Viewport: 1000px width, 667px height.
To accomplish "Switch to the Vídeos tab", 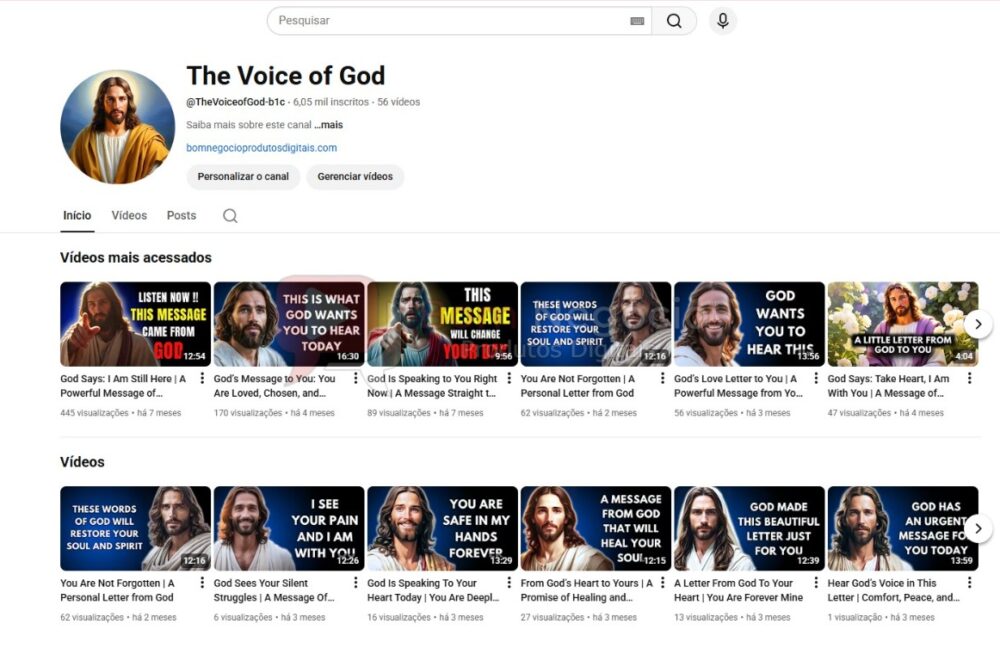I will 129,215.
